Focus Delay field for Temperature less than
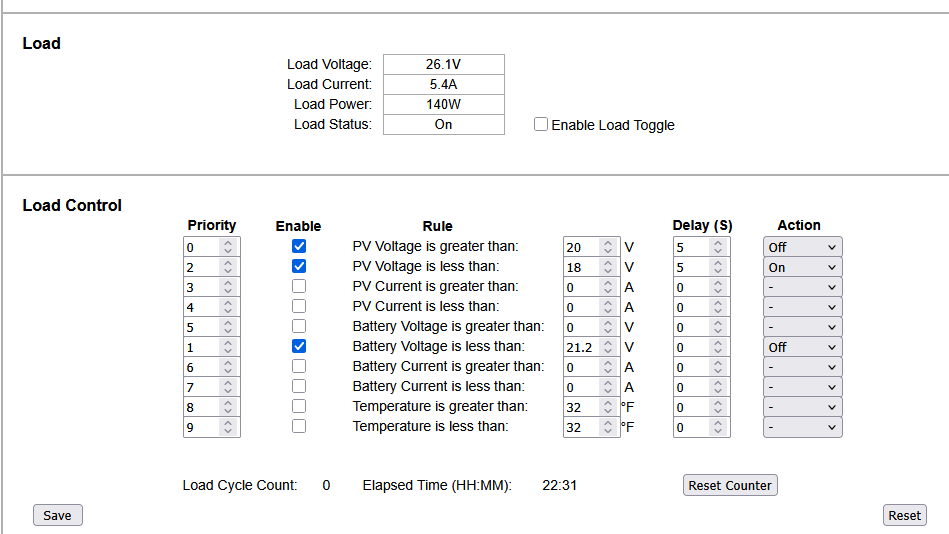This screenshot has width=949, height=534. pyautogui.click(x=701, y=427)
